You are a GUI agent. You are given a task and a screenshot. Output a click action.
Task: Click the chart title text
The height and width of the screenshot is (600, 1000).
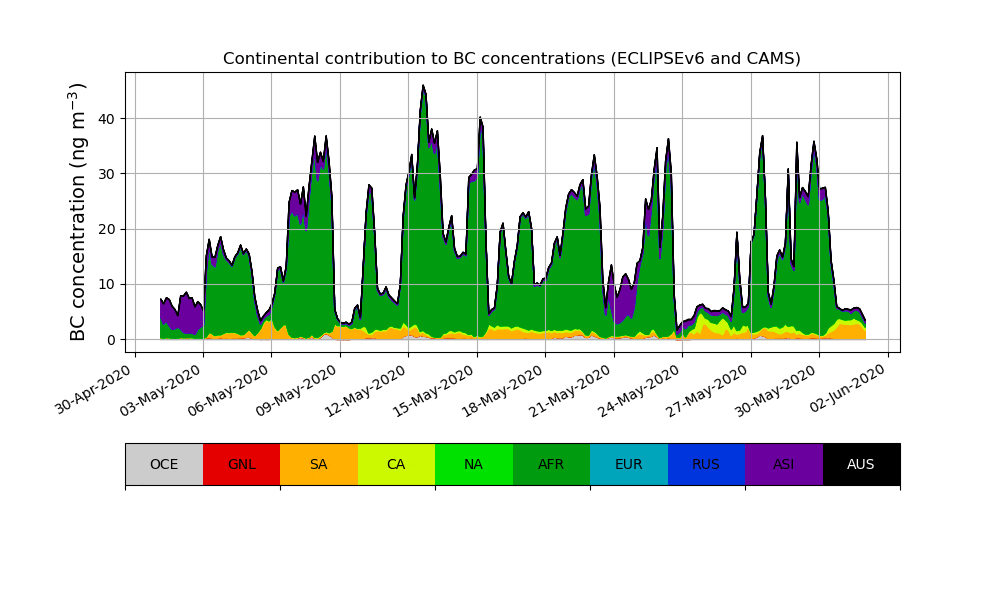[x=512, y=59]
